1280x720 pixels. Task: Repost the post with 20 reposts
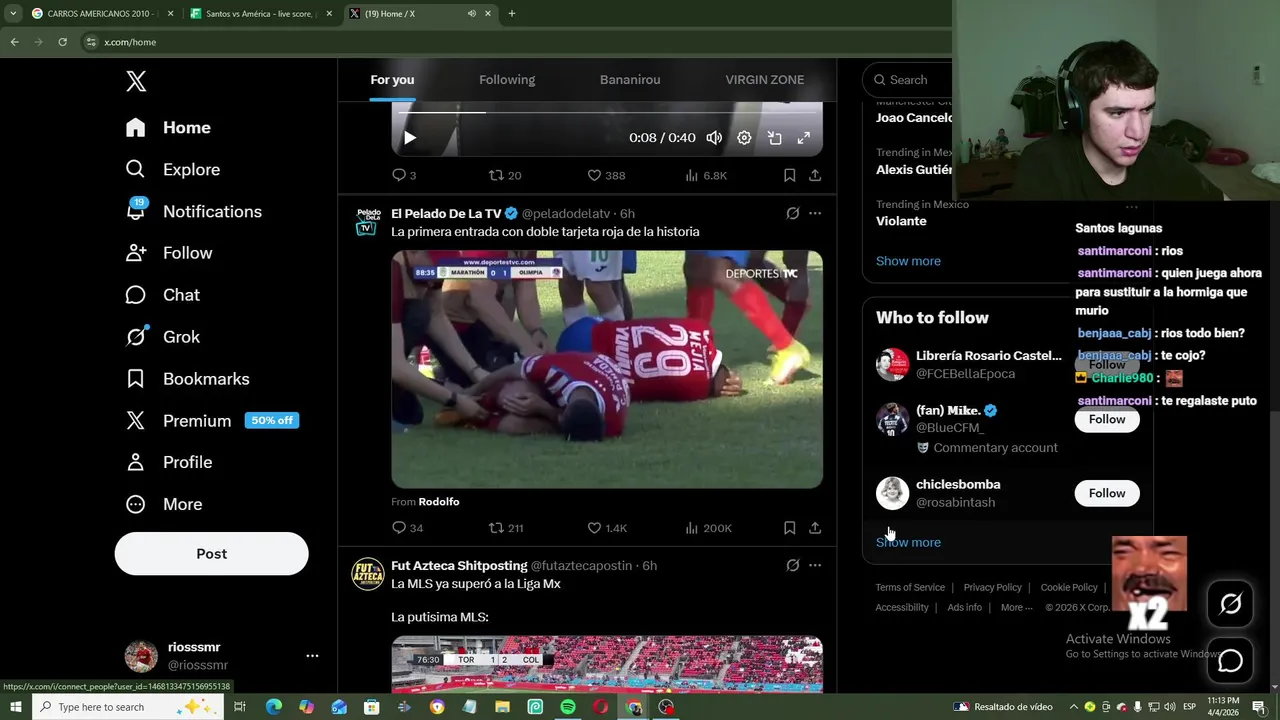pyautogui.click(x=505, y=175)
